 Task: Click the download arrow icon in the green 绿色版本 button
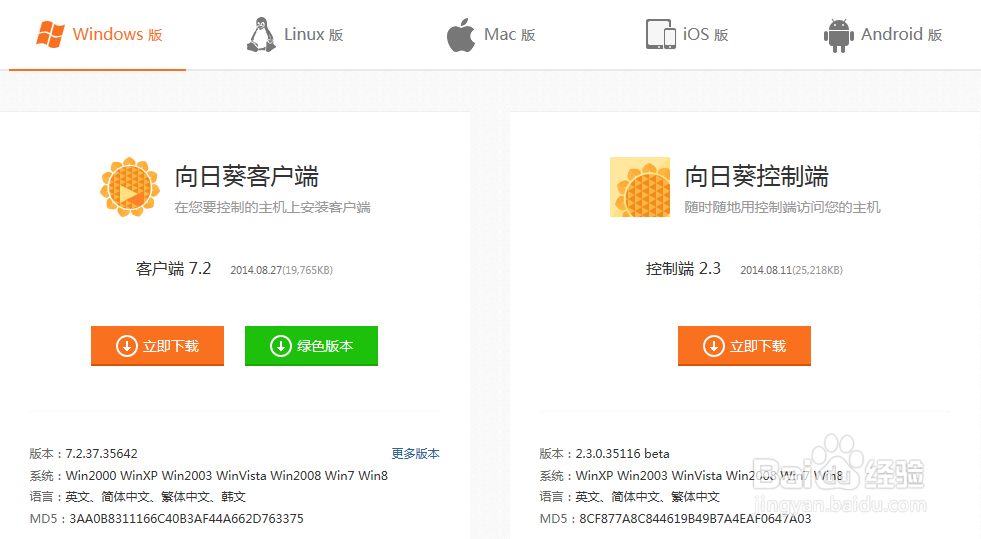tap(280, 346)
